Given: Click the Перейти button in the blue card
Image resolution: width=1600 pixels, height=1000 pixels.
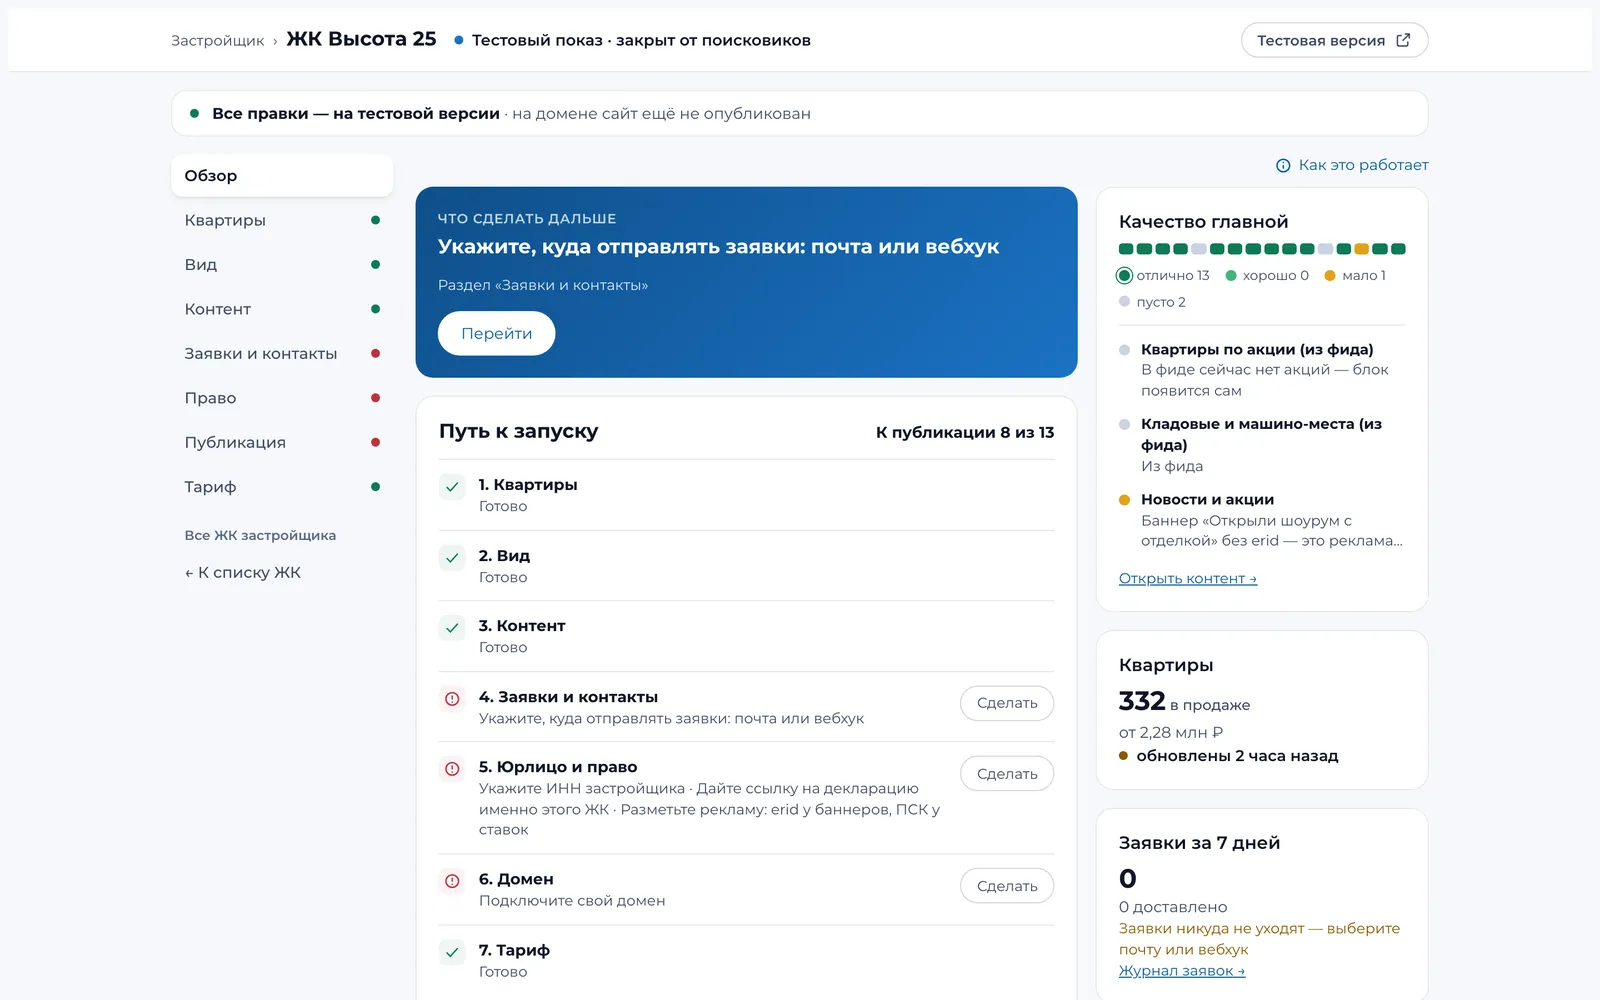Looking at the screenshot, I should [496, 334].
